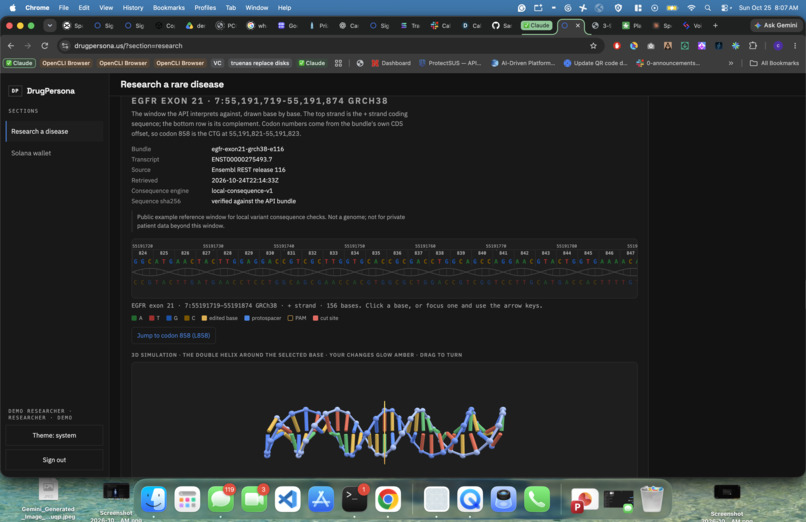Open the App Store from Dock
The width and height of the screenshot is (806, 522).
point(321,499)
